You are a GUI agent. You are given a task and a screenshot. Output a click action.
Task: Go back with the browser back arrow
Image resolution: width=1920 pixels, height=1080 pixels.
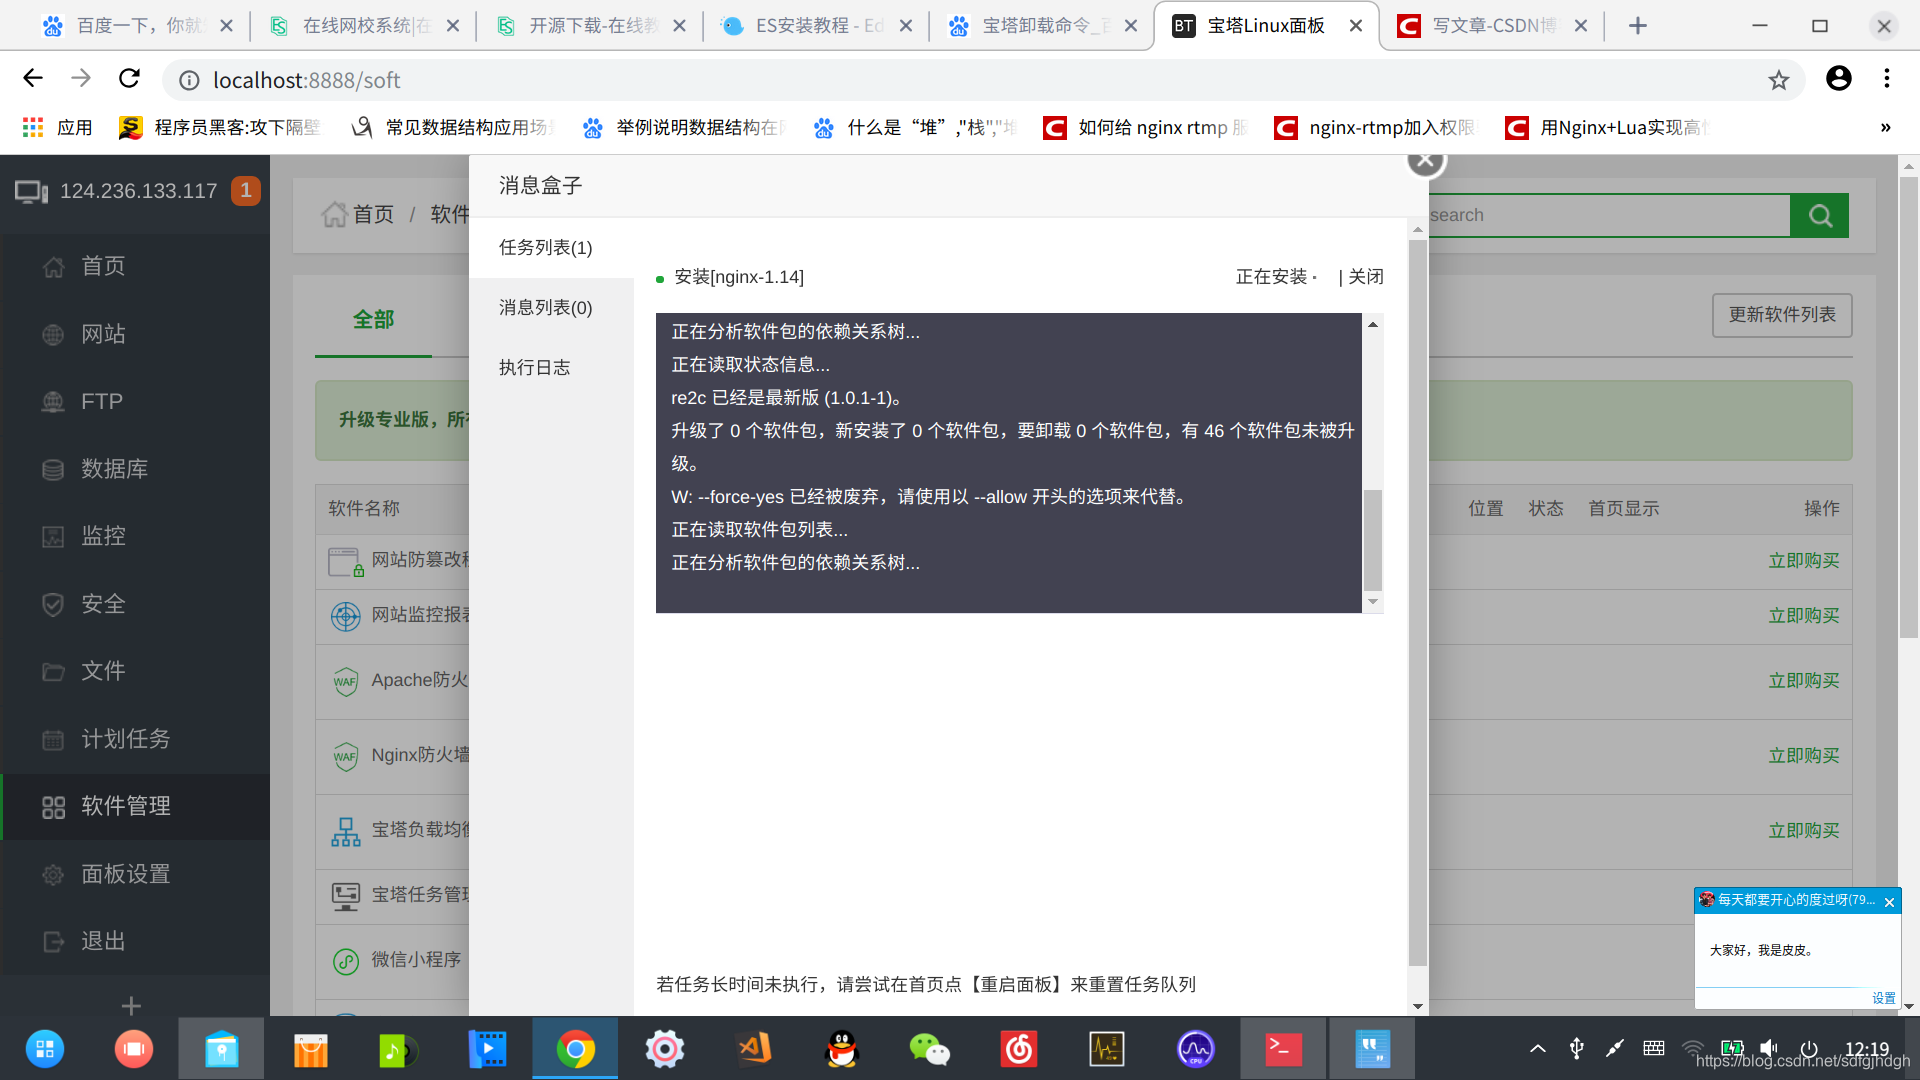coord(32,79)
